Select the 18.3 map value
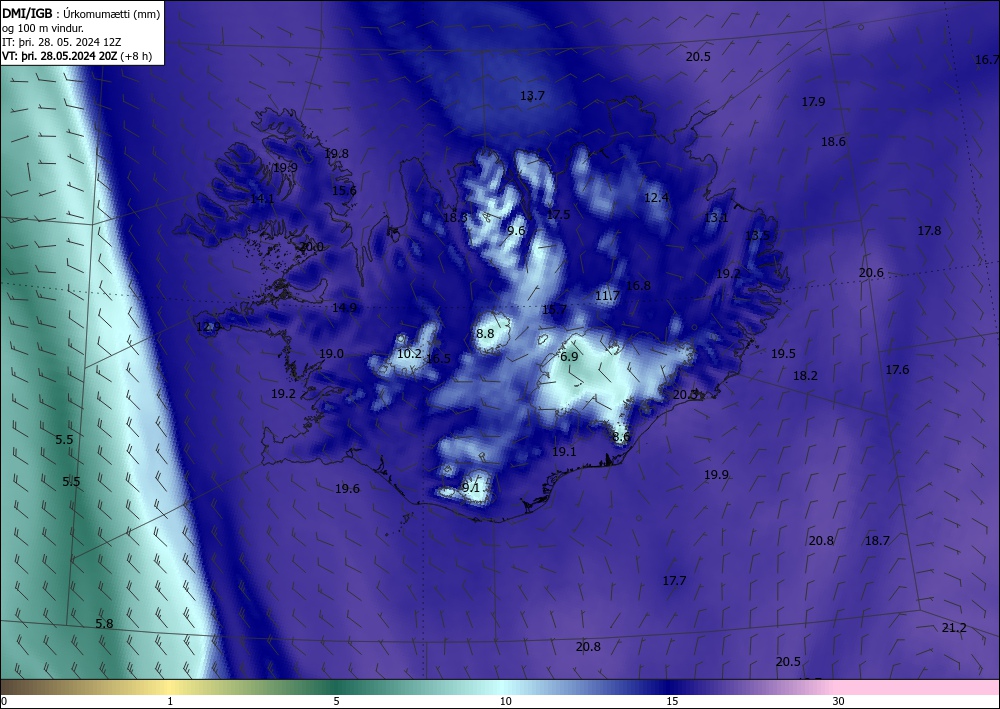This screenshot has width=1000, height=709. [455, 217]
